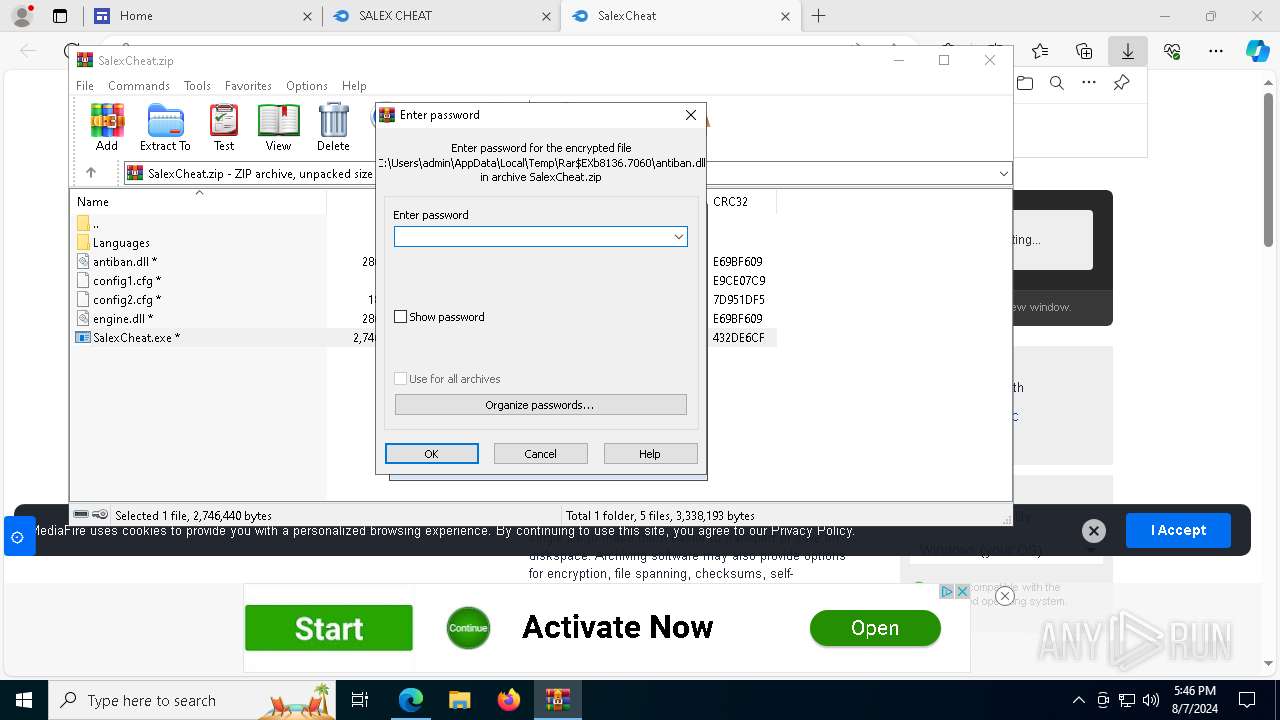Click taskbar search box
1280x720 pixels.
pos(193,700)
